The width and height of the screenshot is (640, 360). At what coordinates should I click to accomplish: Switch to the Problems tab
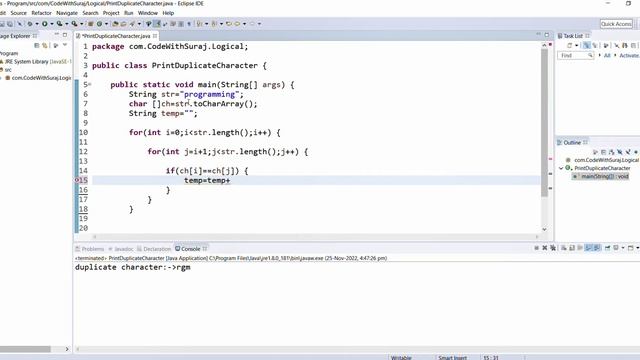point(90,249)
